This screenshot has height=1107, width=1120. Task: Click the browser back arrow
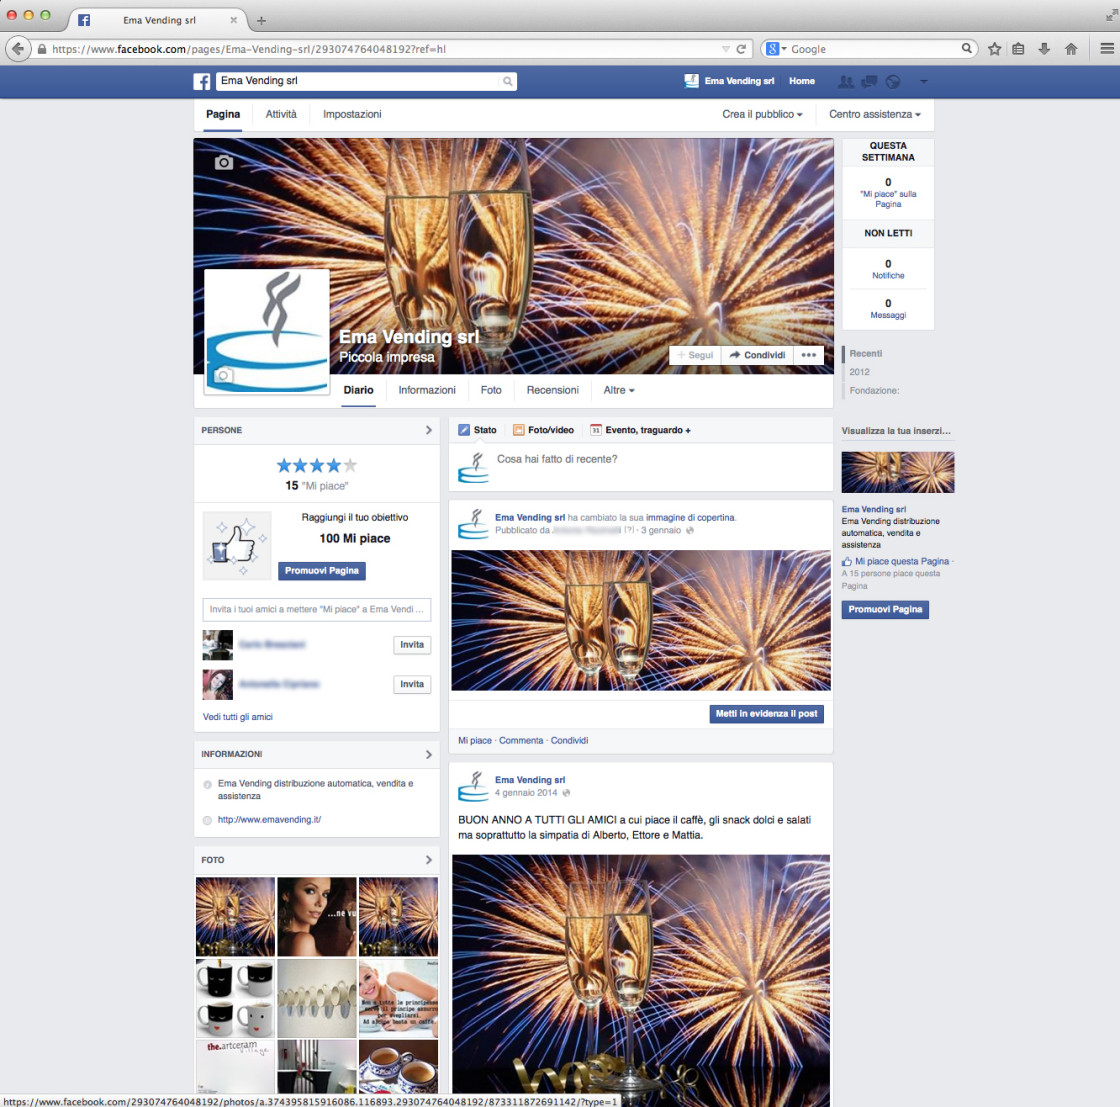pos(18,49)
